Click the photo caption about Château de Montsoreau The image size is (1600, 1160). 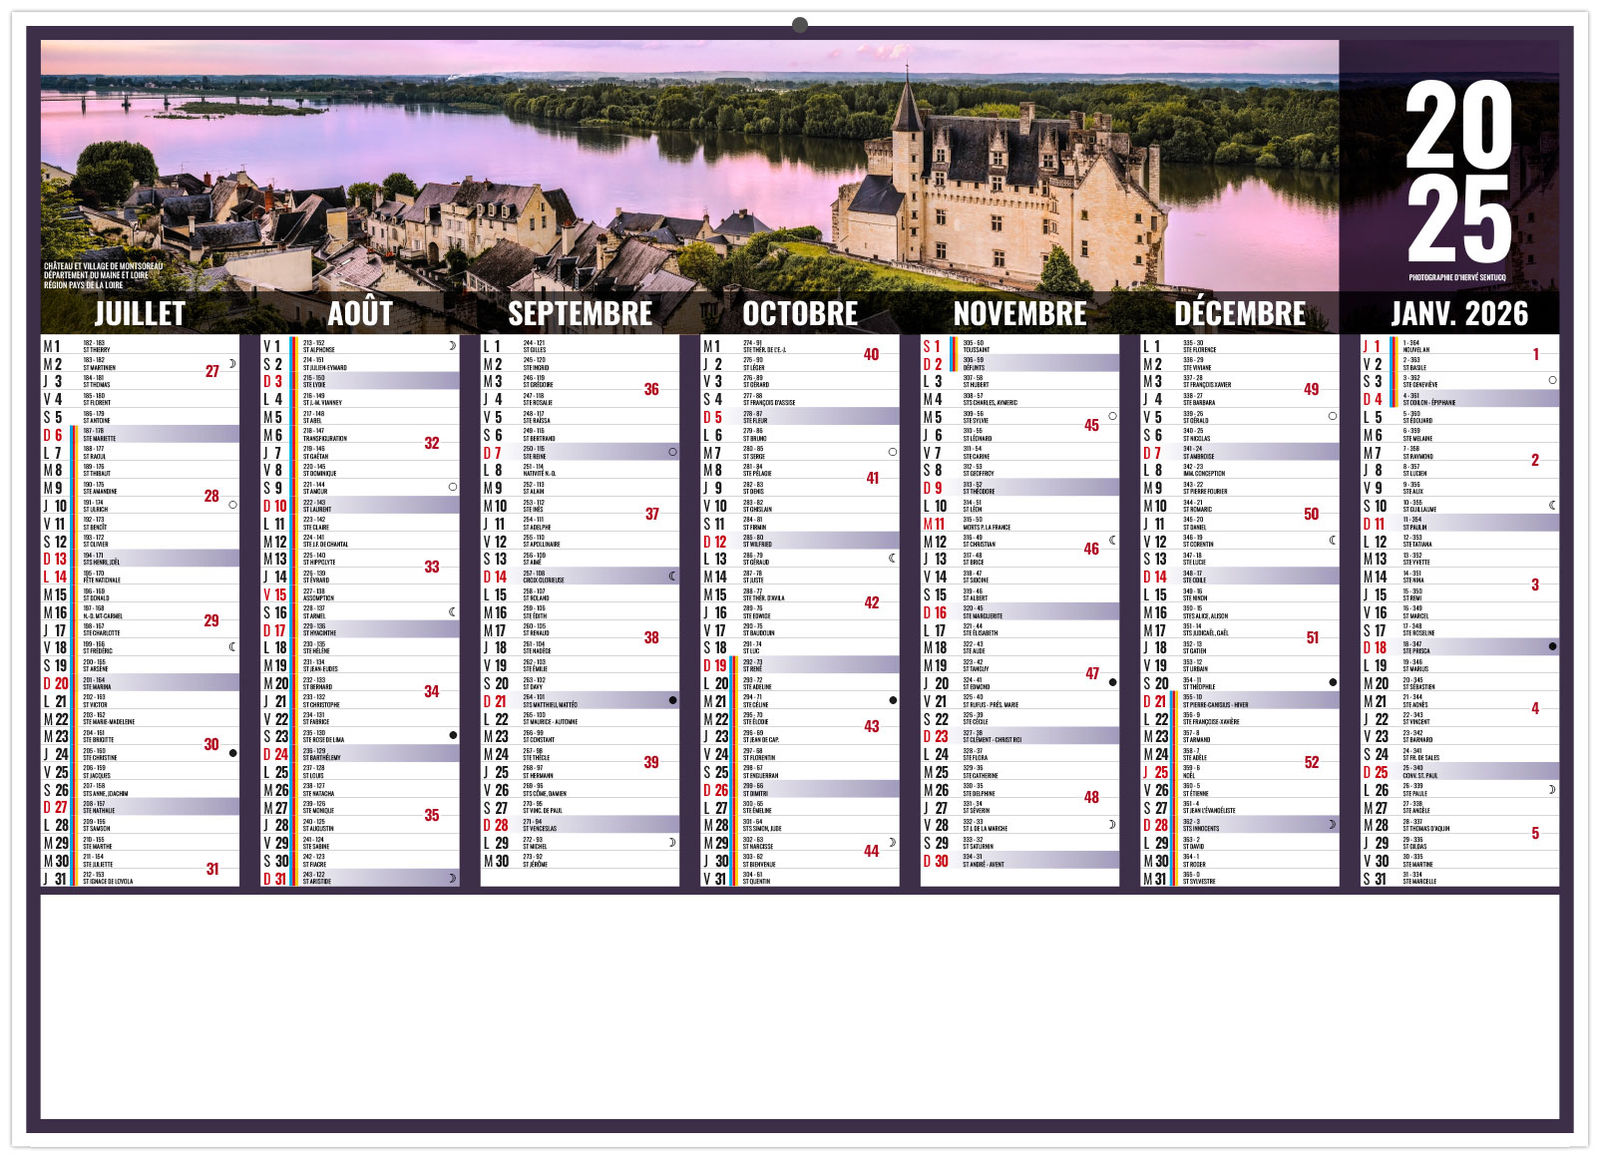[103, 276]
